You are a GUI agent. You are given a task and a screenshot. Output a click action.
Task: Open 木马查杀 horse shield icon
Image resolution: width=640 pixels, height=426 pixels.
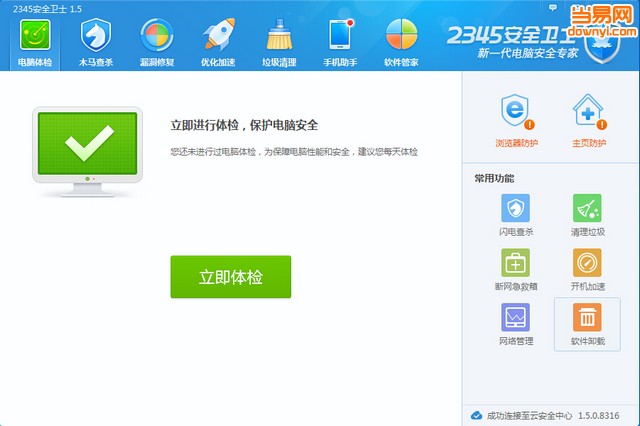point(96,35)
